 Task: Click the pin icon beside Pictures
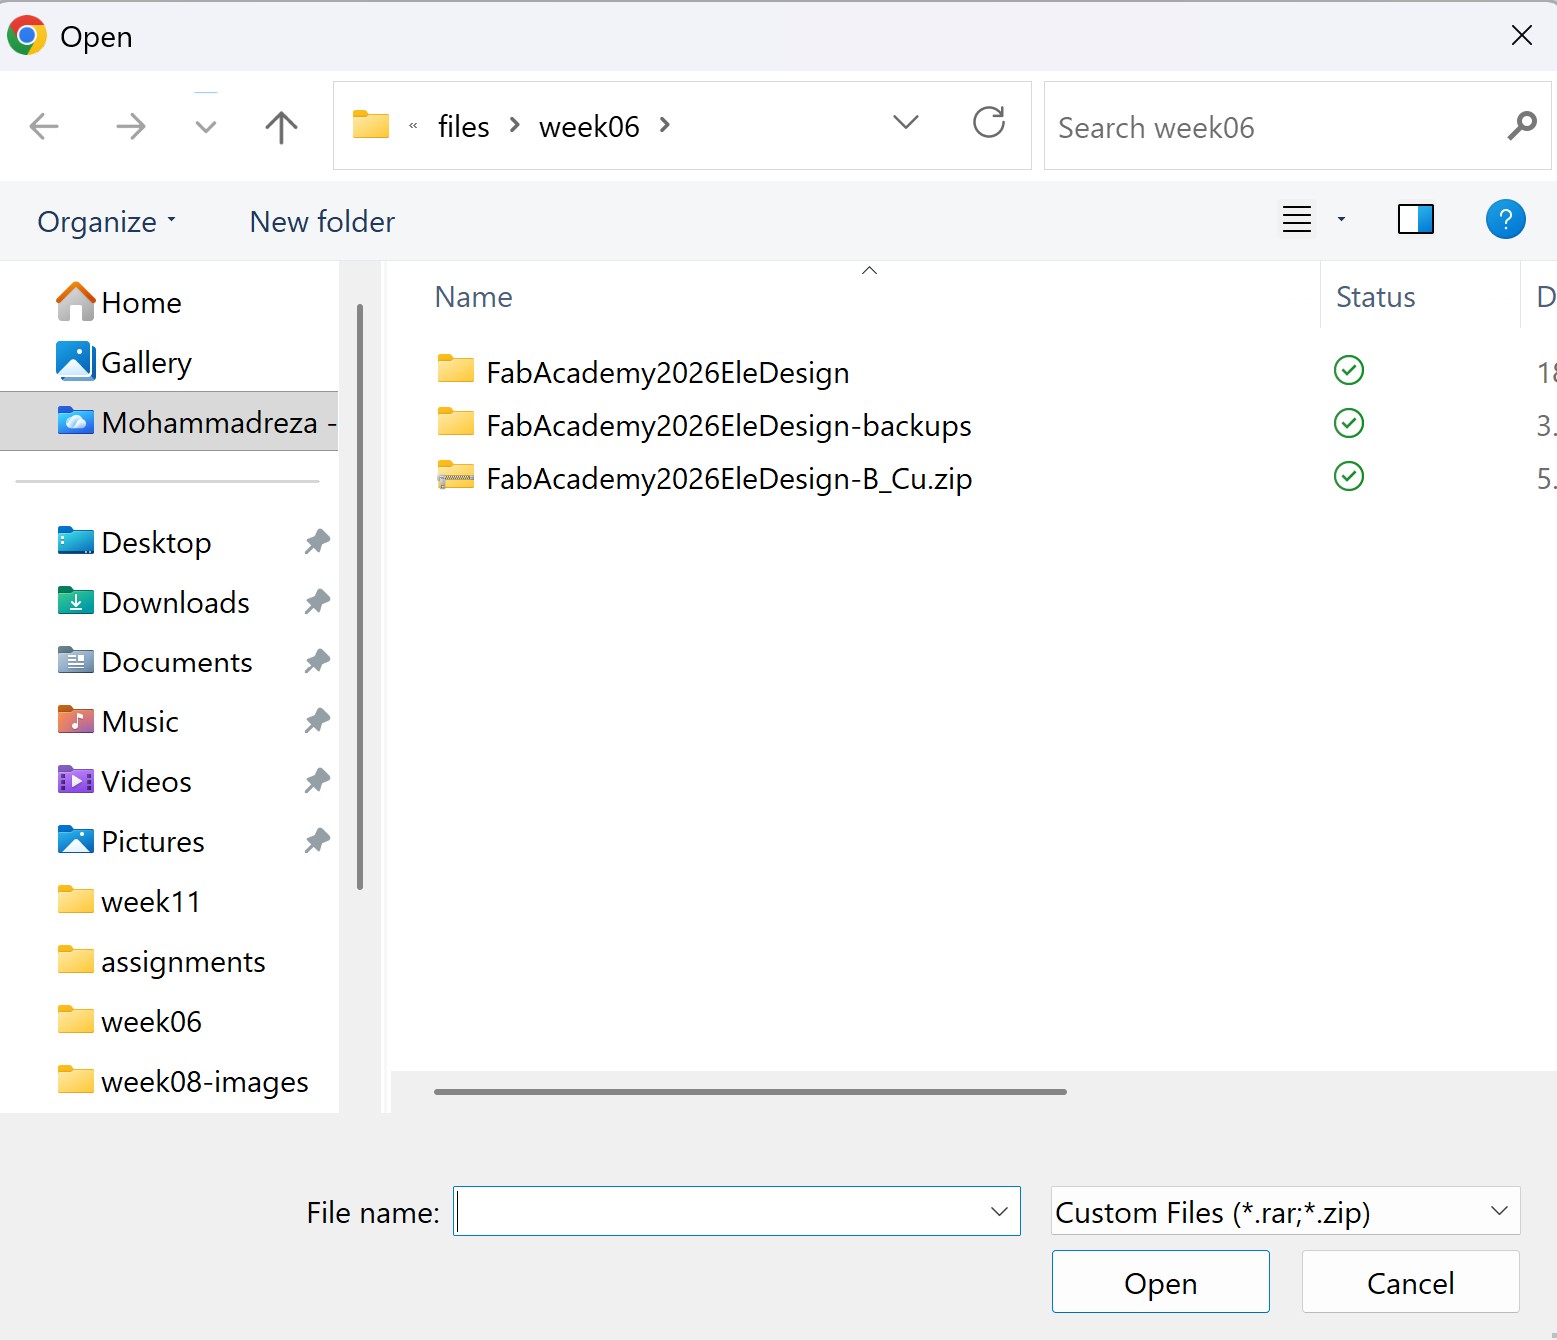(317, 841)
